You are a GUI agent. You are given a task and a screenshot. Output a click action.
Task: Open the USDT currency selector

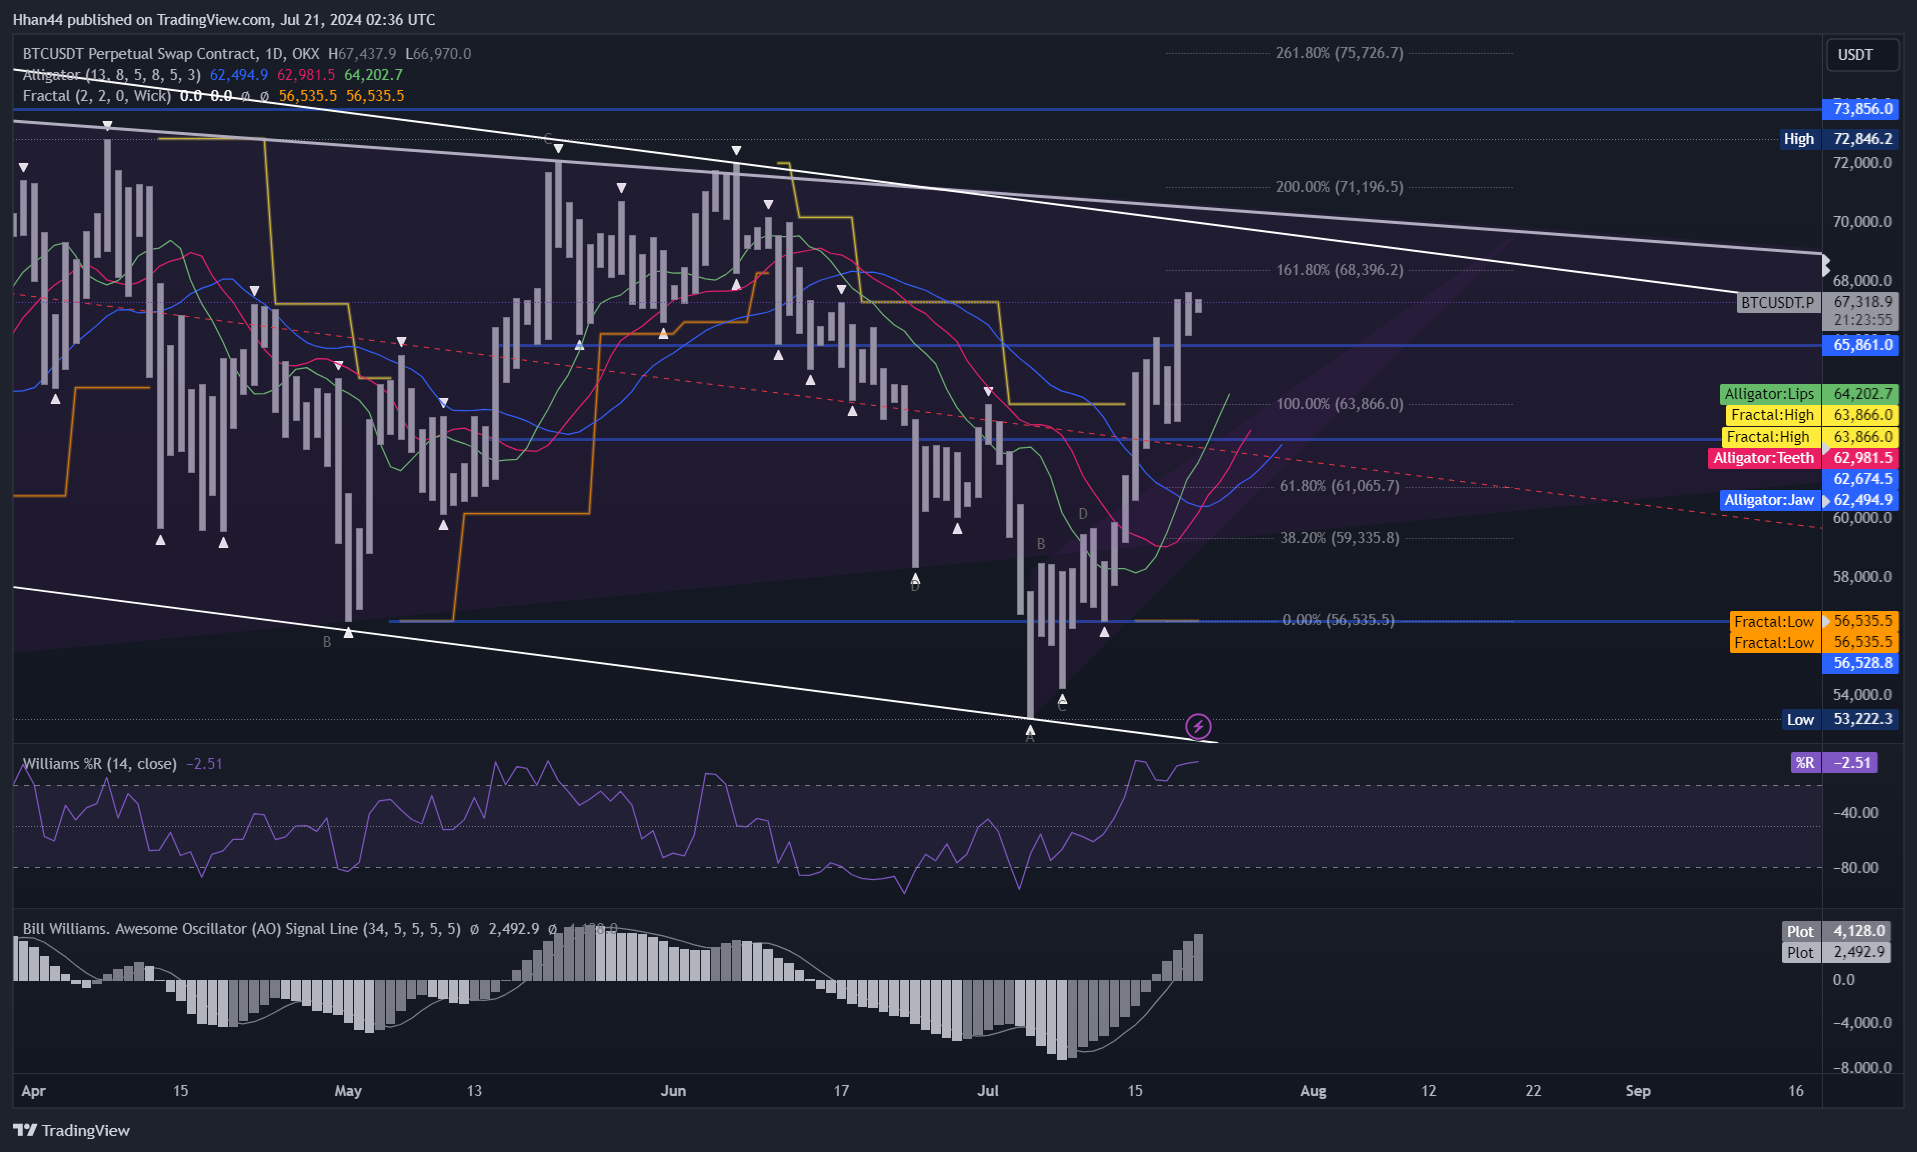pos(1861,55)
